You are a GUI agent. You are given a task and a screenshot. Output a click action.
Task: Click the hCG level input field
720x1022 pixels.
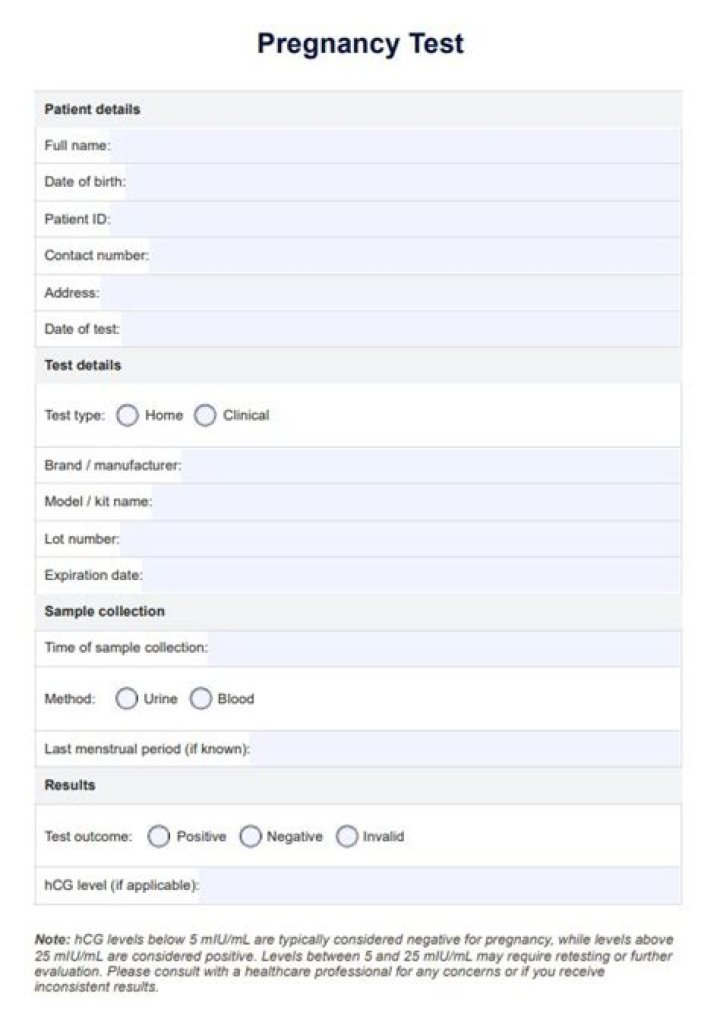click(440, 886)
